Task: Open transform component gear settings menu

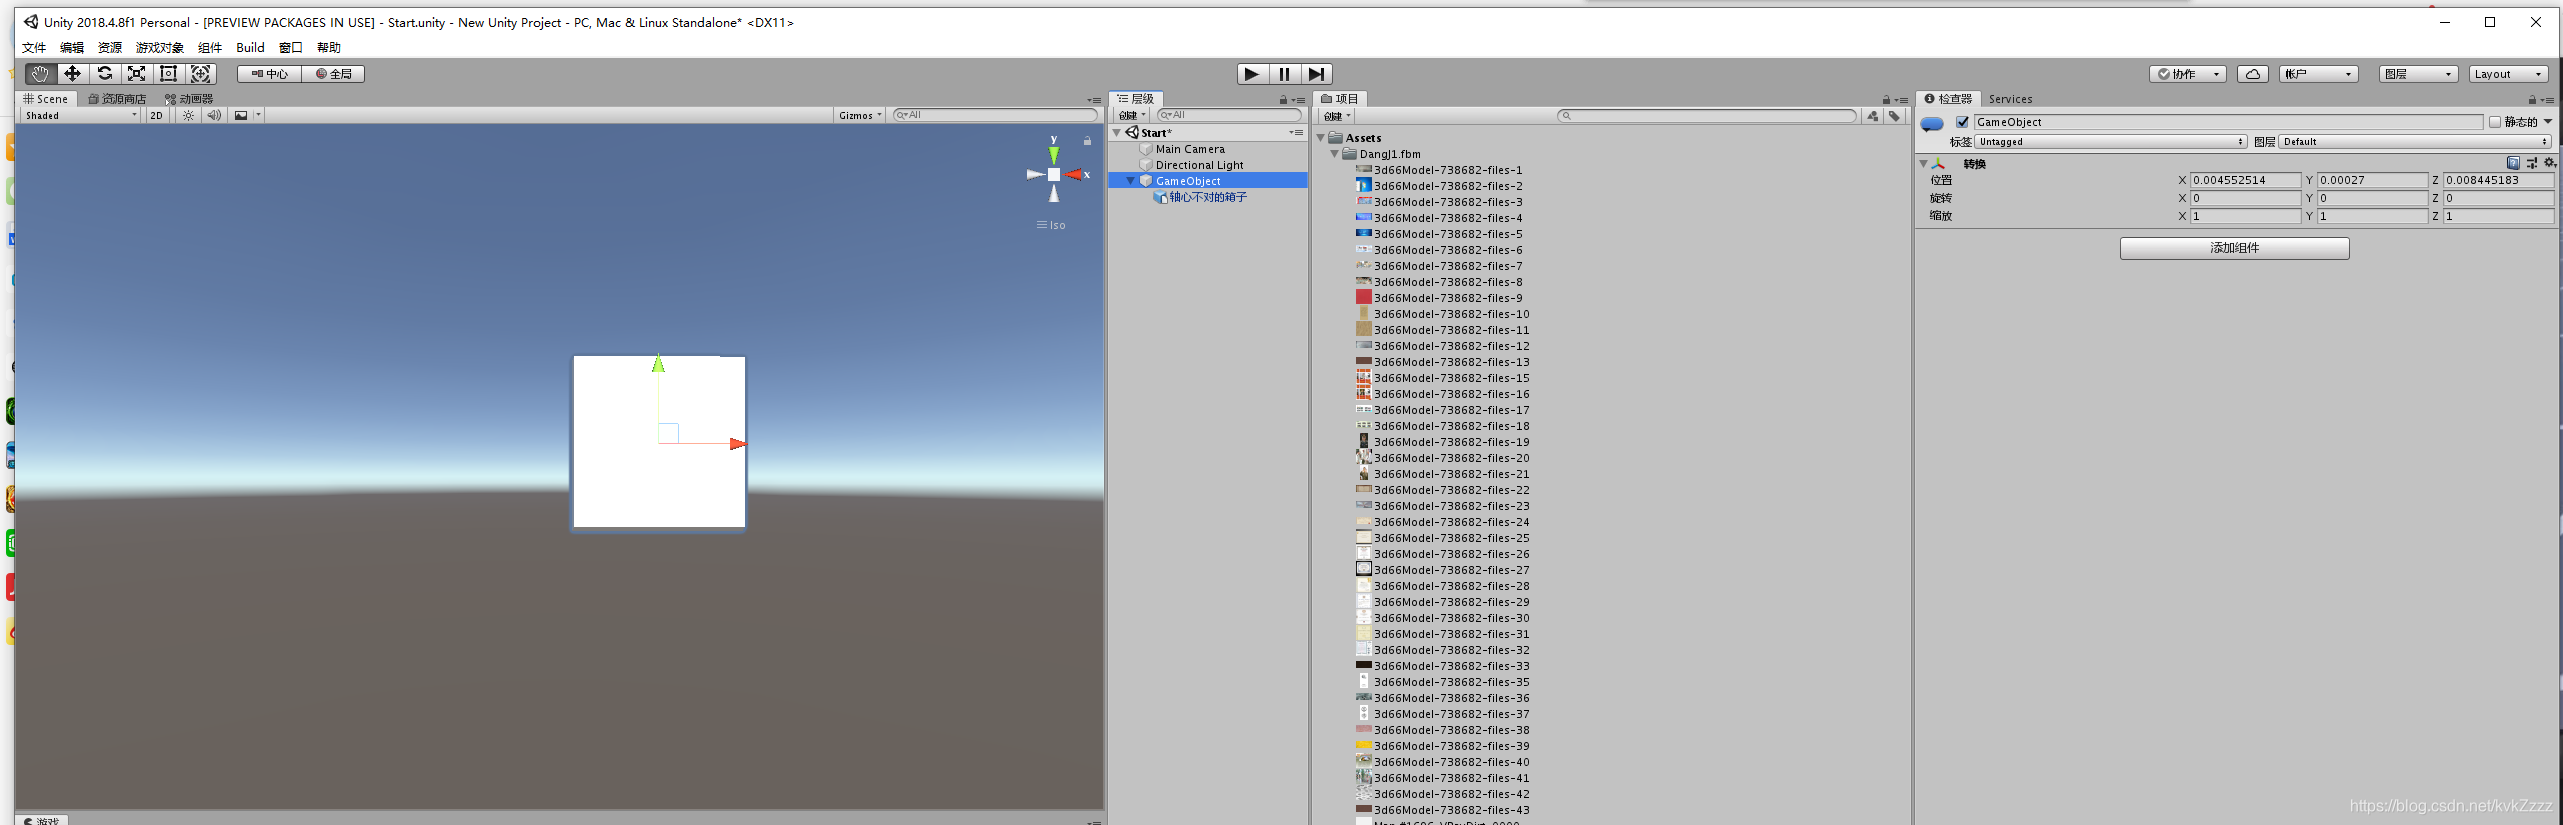Action: pyautogui.click(x=2549, y=163)
